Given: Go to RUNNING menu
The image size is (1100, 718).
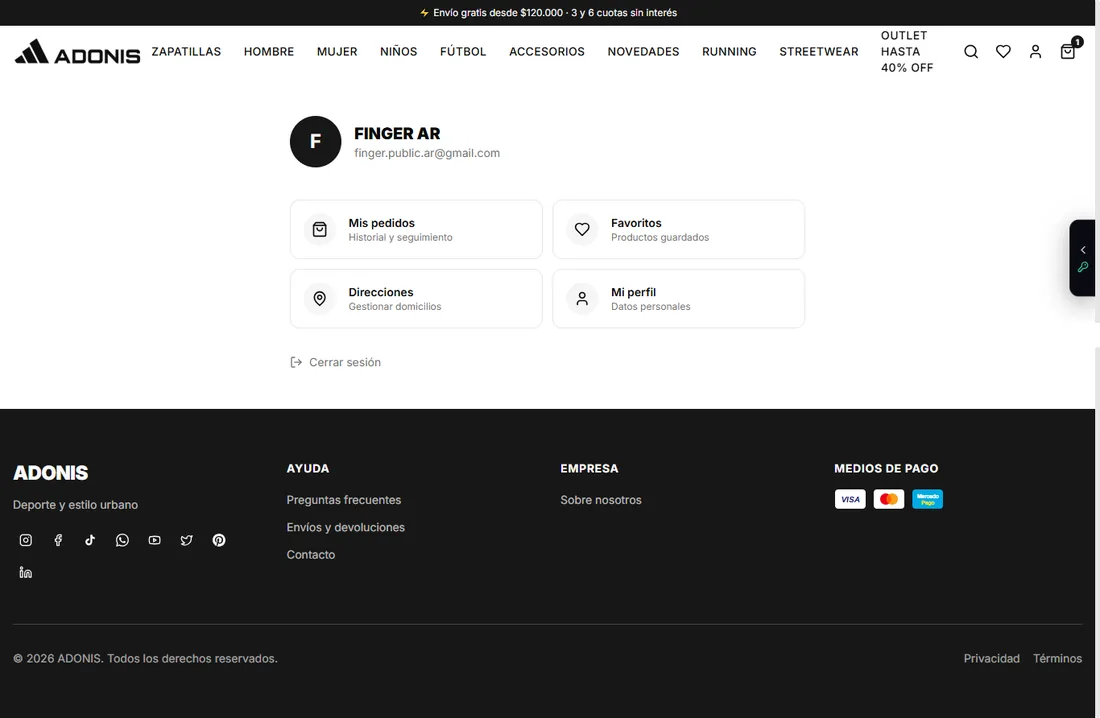Looking at the screenshot, I should 729,51.
